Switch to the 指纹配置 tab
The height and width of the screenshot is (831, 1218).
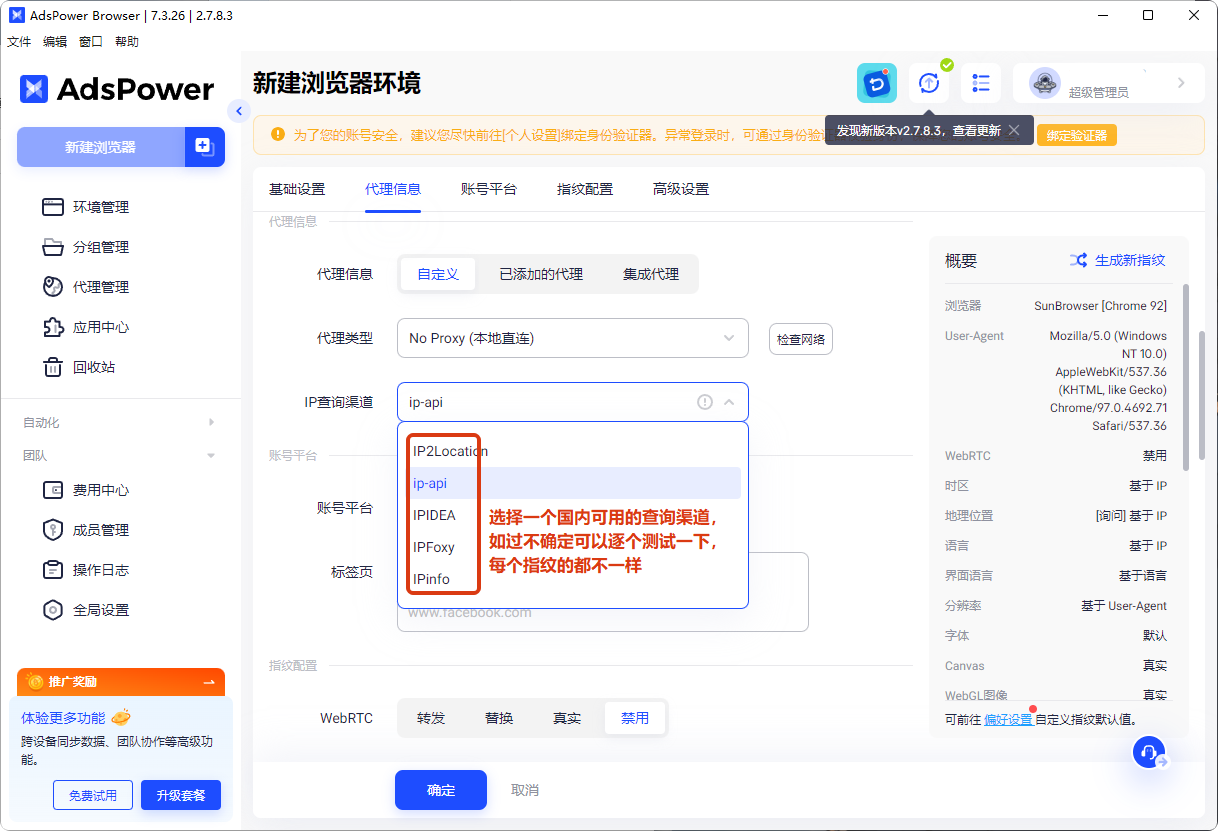(585, 189)
